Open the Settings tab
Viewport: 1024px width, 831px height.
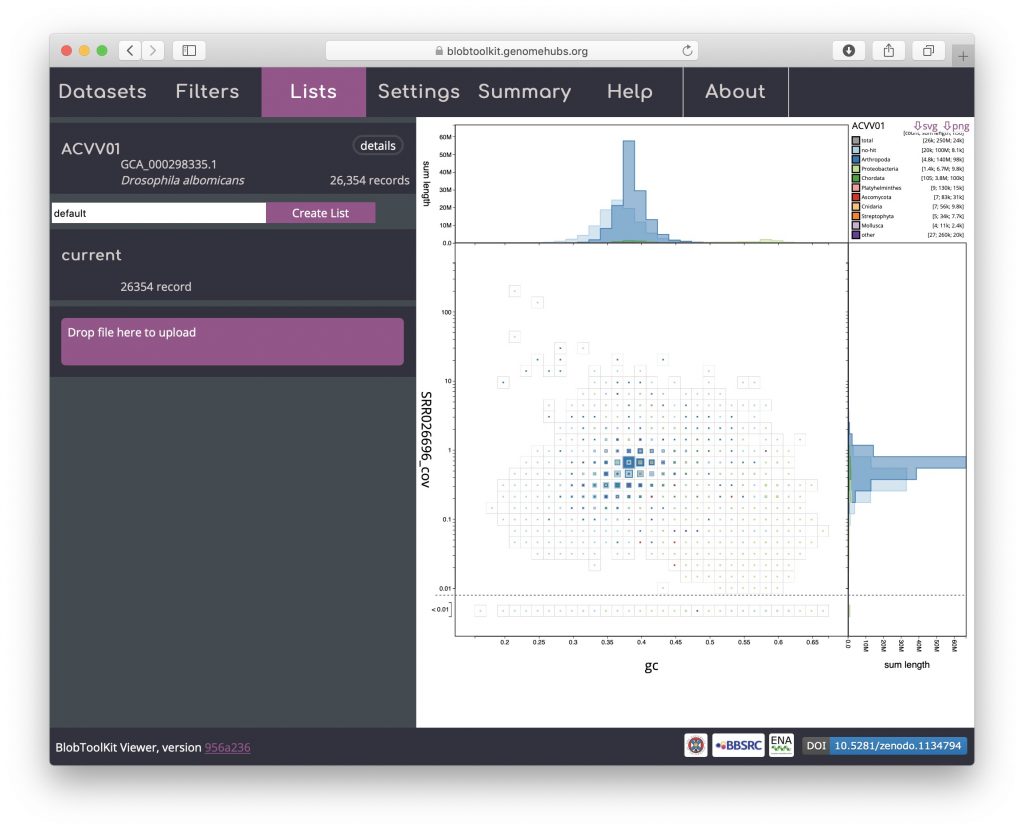pyautogui.click(x=418, y=92)
